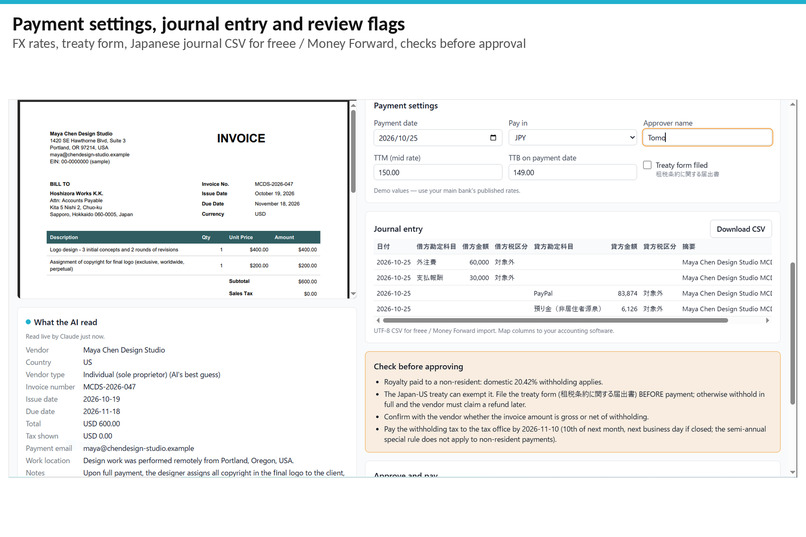This screenshot has height=537, width=806.
Task: Tick the Treaty form filed checkbox
Action: [647, 165]
